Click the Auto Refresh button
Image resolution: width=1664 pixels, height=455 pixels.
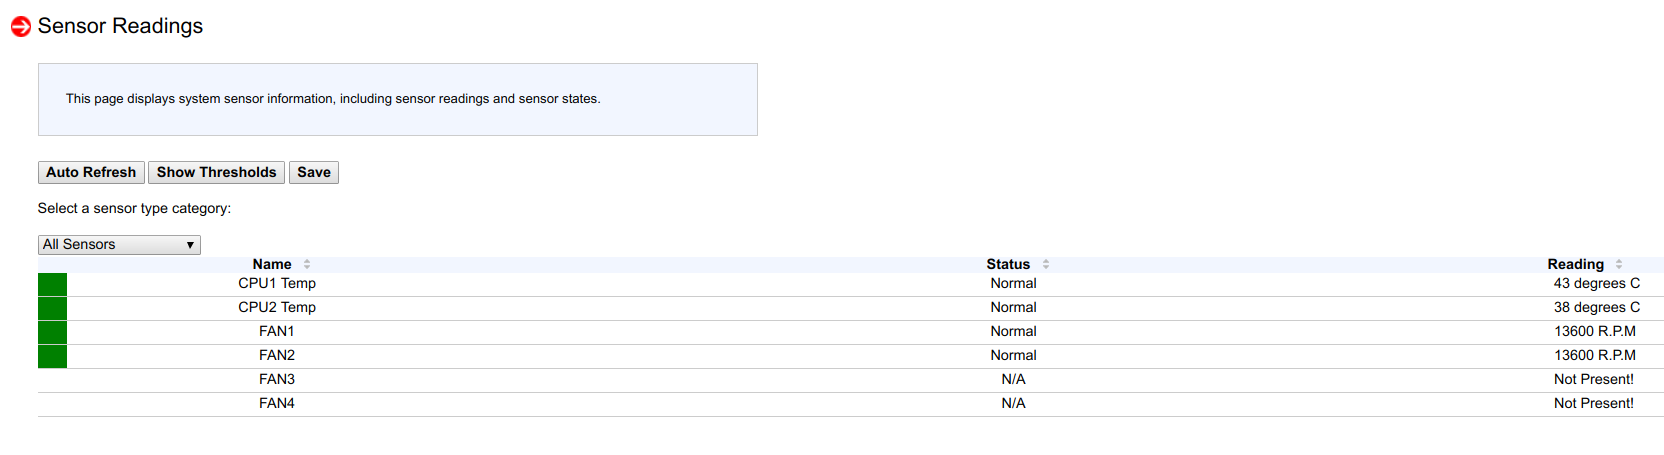tap(91, 173)
